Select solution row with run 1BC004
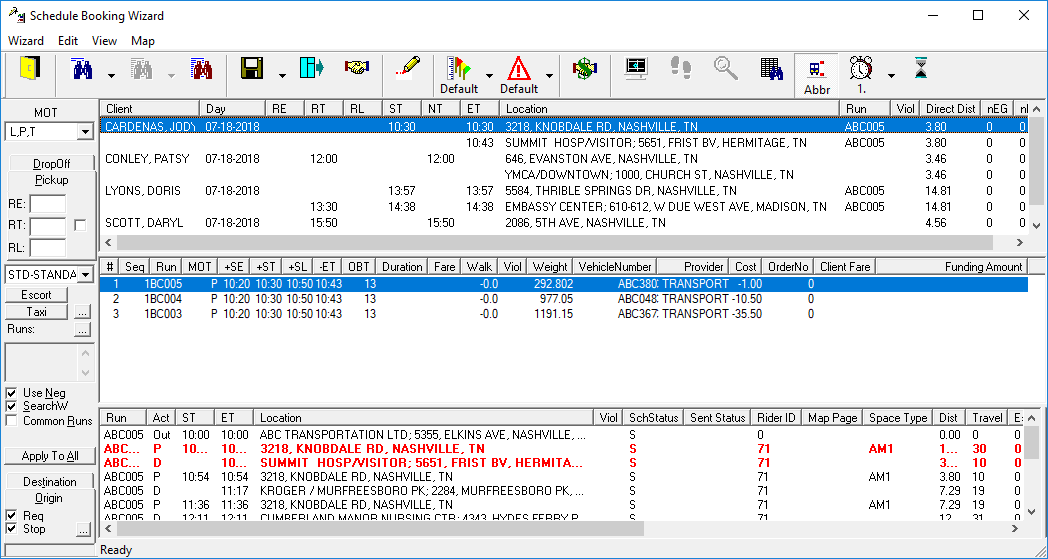 pos(563,299)
